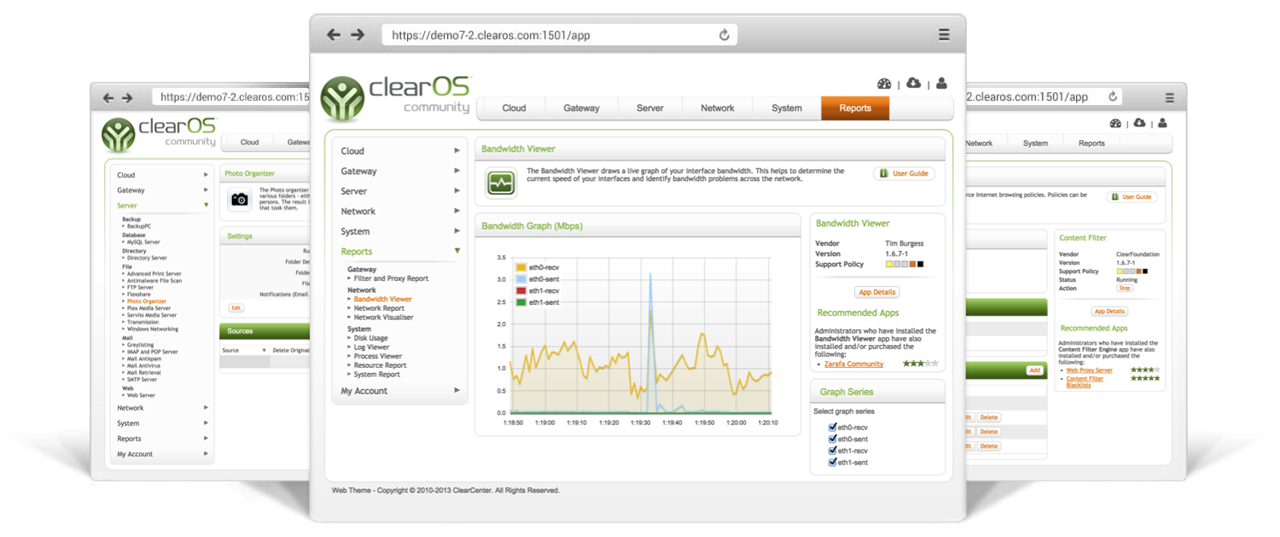Click the three-star rating for Zarafa Community
Image resolution: width=1280 pixels, height=537 pixels.
pyautogui.click(x=920, y=364)
